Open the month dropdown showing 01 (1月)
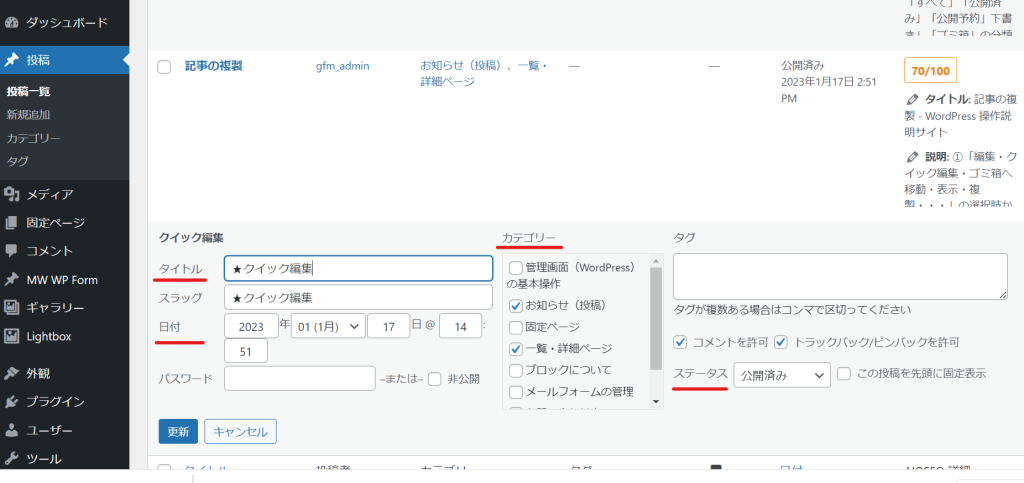Viewport: 1024px width, 483px height. coord(328,326)
